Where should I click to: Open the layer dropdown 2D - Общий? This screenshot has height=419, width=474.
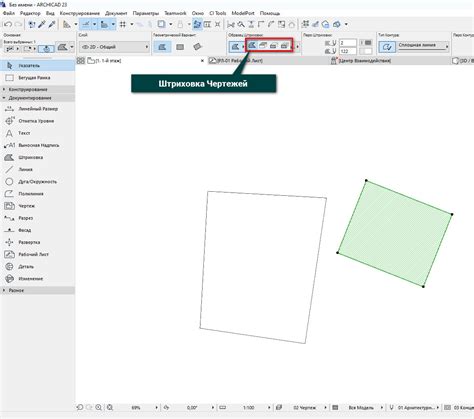point(114,47)
